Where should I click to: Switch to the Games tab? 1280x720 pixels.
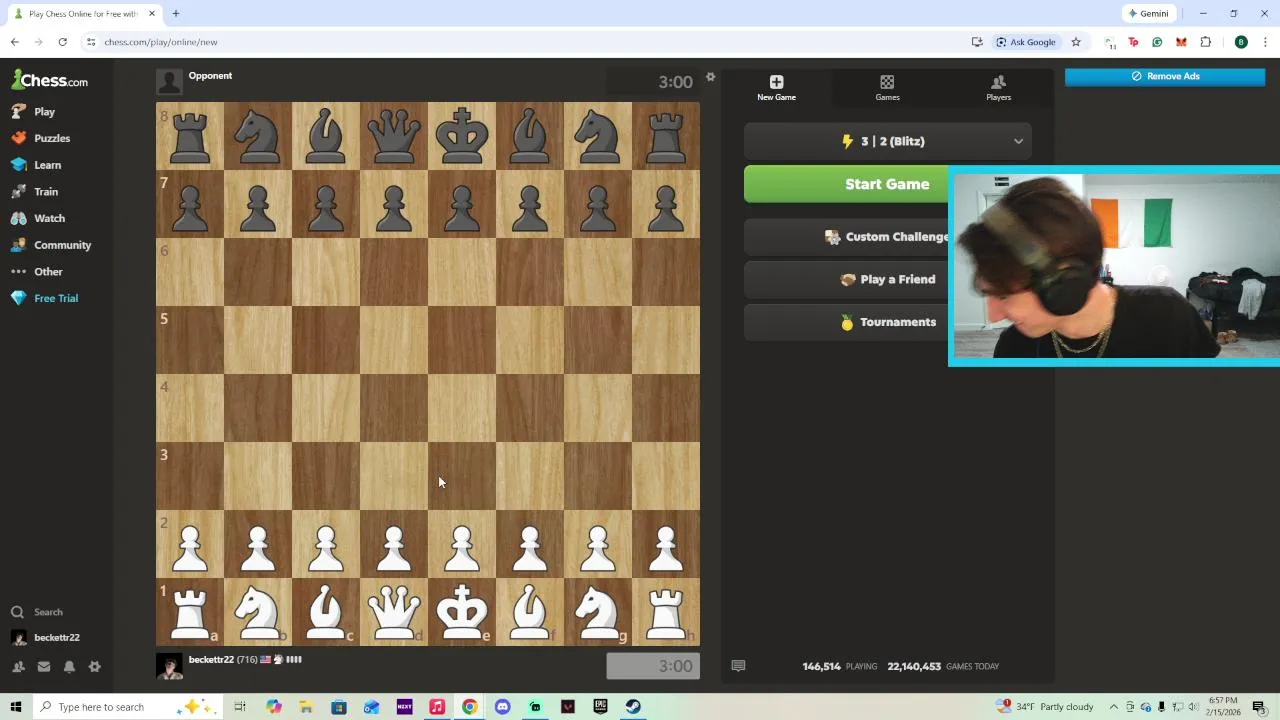(887, 88)
